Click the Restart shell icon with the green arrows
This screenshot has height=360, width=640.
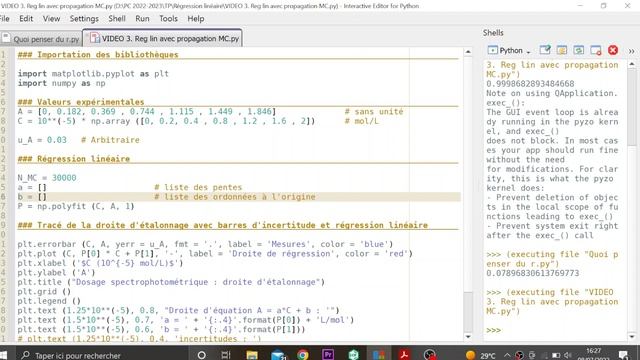(x=578, y=50)
